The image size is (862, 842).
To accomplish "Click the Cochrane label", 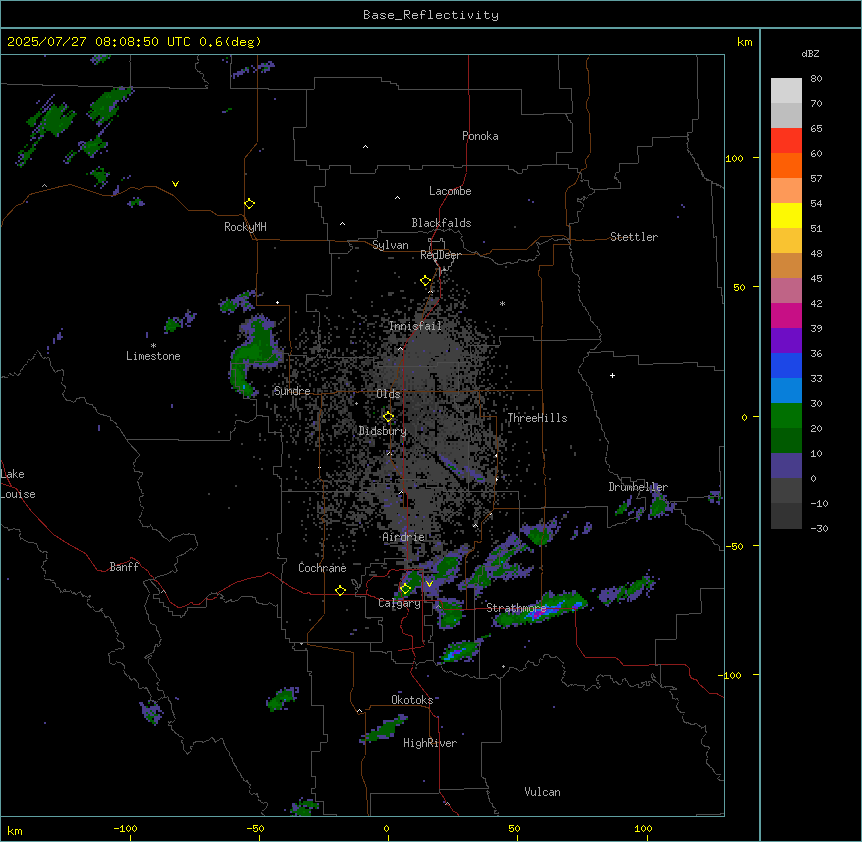I will (322, 568).
